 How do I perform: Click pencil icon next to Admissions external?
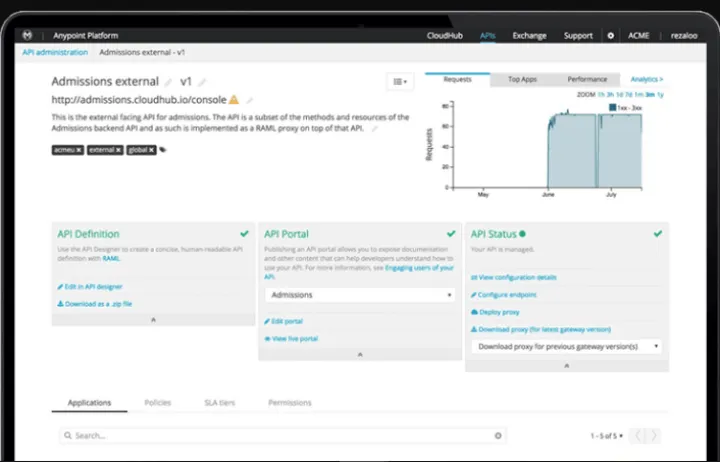[x=168, y=82]
